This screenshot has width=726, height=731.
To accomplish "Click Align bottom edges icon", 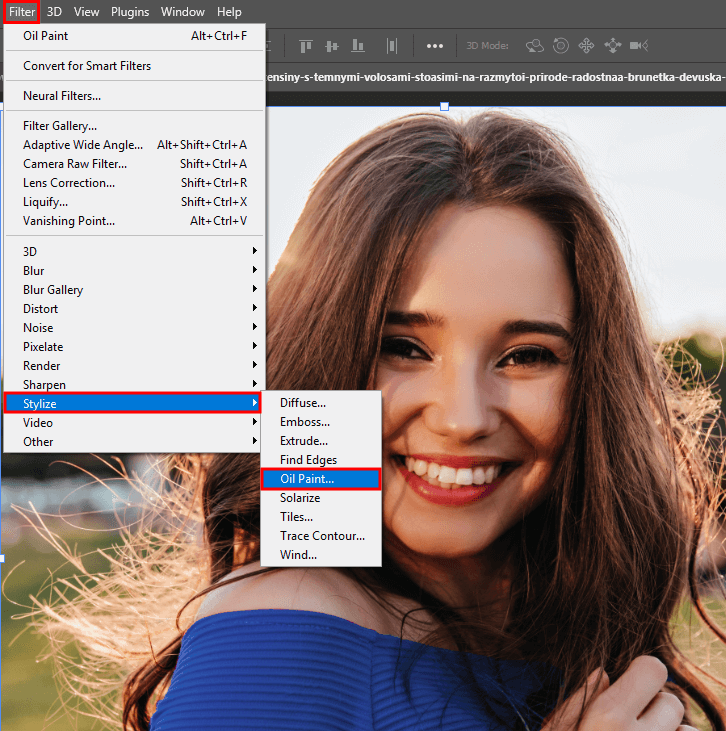I will [358, 46].
